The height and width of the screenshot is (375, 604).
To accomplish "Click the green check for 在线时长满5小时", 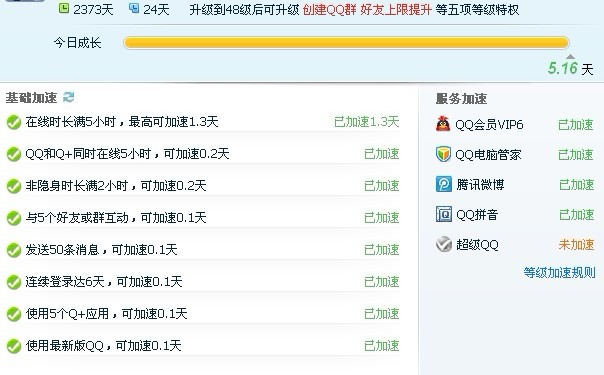I will 14,122.
